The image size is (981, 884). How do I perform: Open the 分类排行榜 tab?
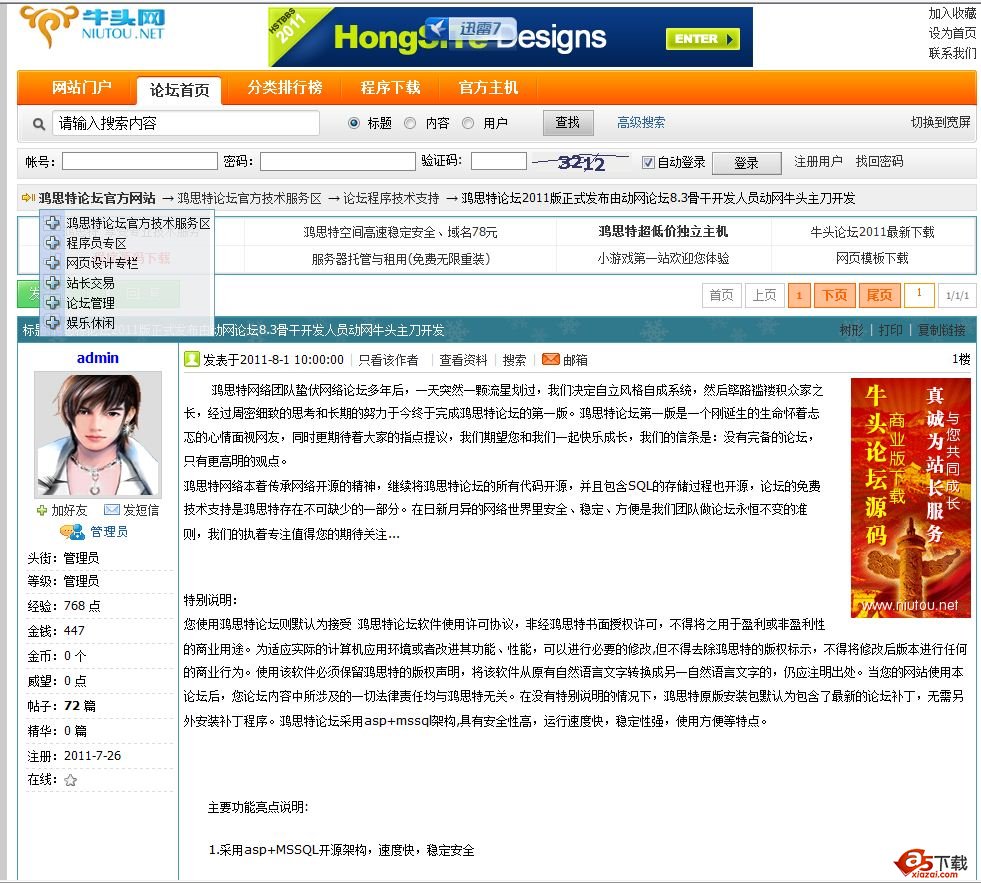[x=285, y=88]
